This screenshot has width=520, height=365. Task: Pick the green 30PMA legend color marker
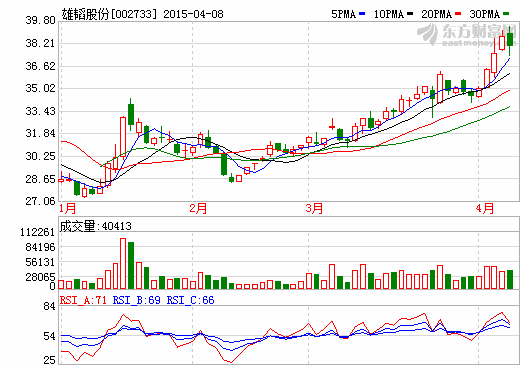coord(506,14)
